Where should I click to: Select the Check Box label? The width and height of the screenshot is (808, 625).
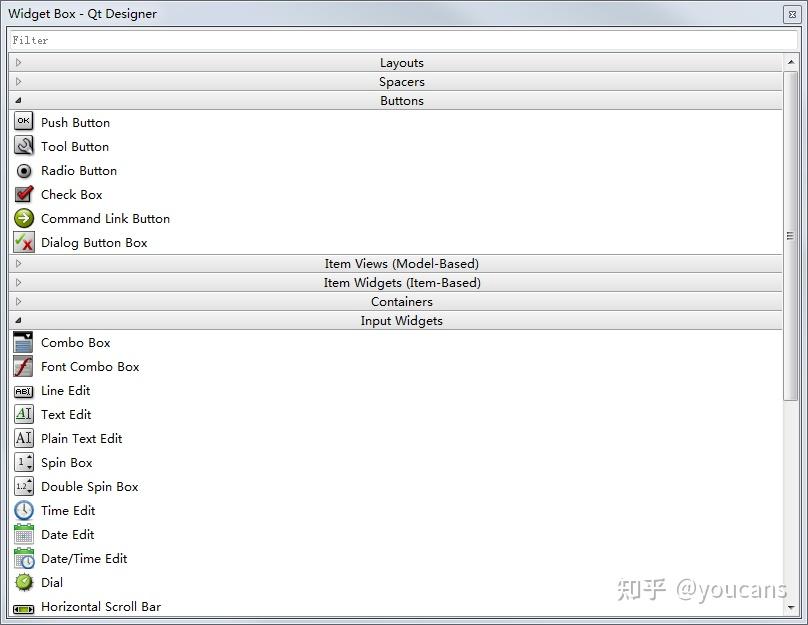pyautogui.click(x=72, y=195)
